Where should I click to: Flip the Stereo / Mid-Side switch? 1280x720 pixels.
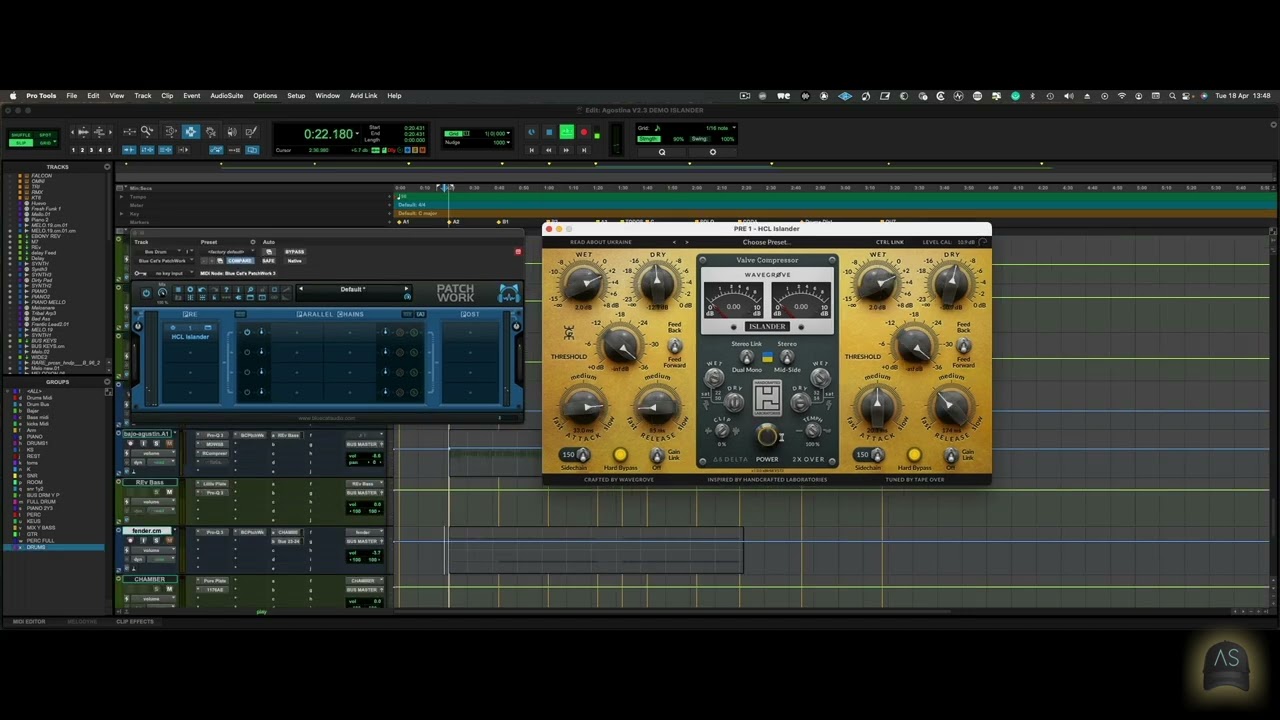pos(787,357)
